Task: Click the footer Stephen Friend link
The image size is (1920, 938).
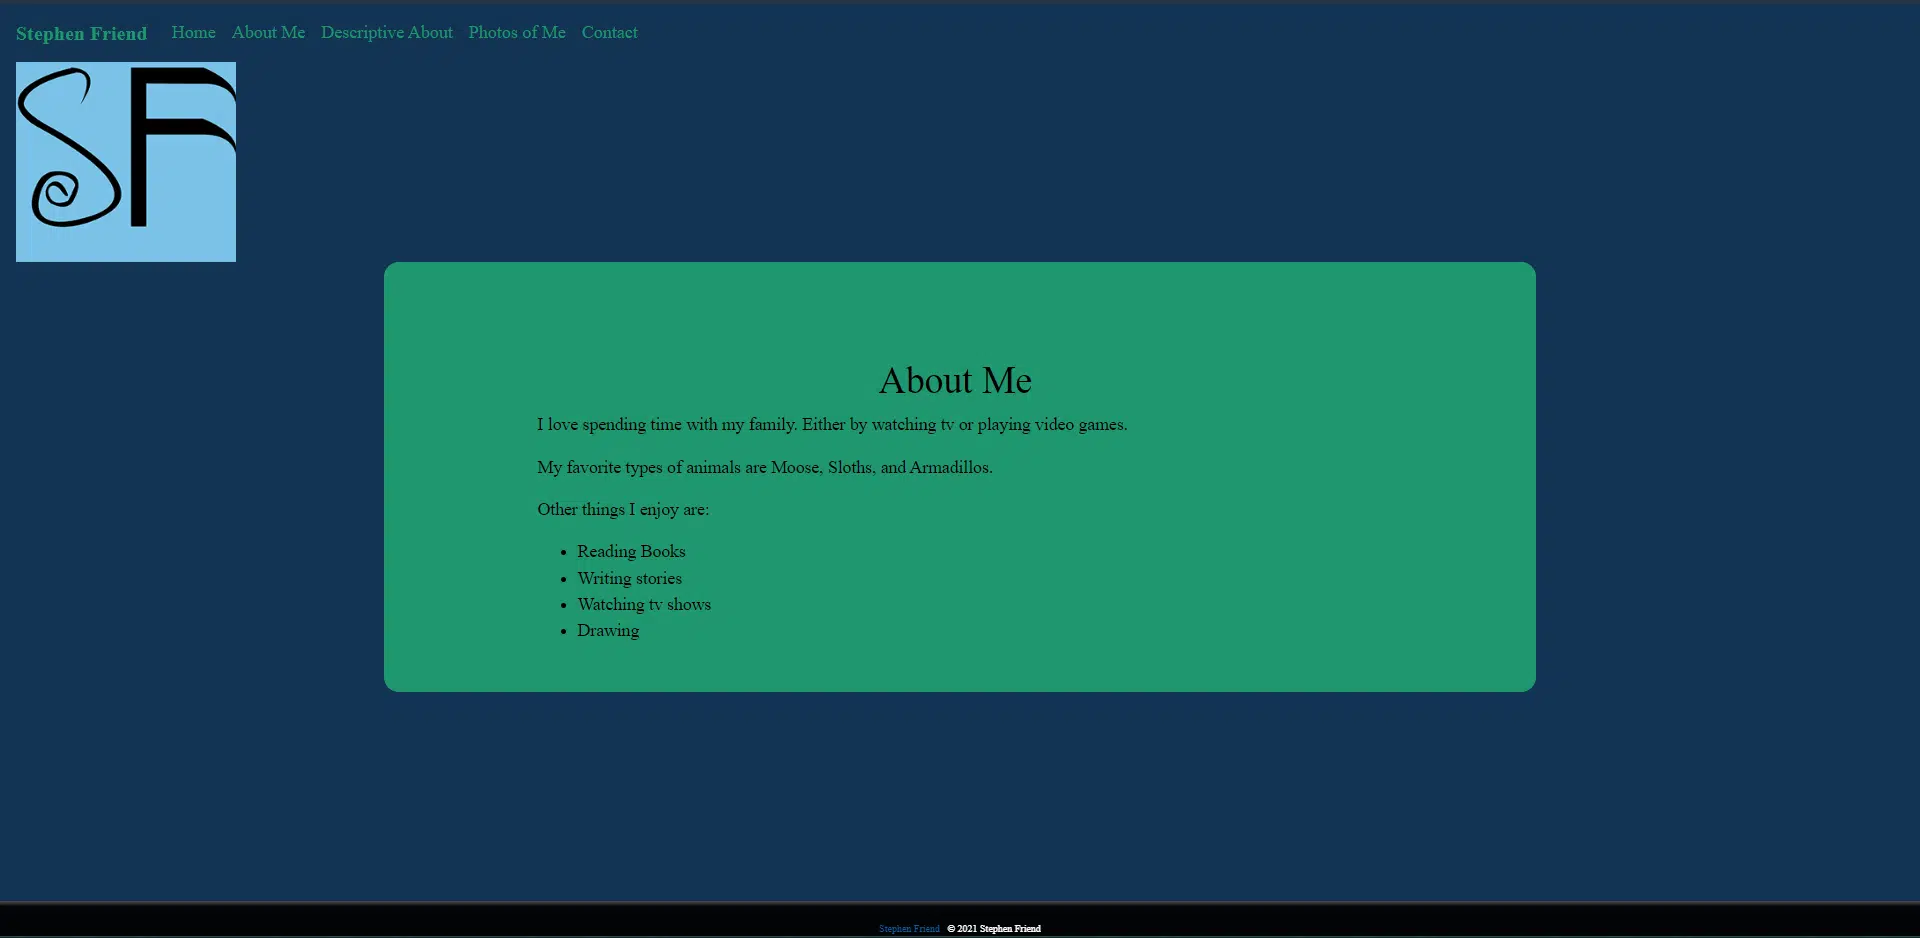Action: coord(908,929)
